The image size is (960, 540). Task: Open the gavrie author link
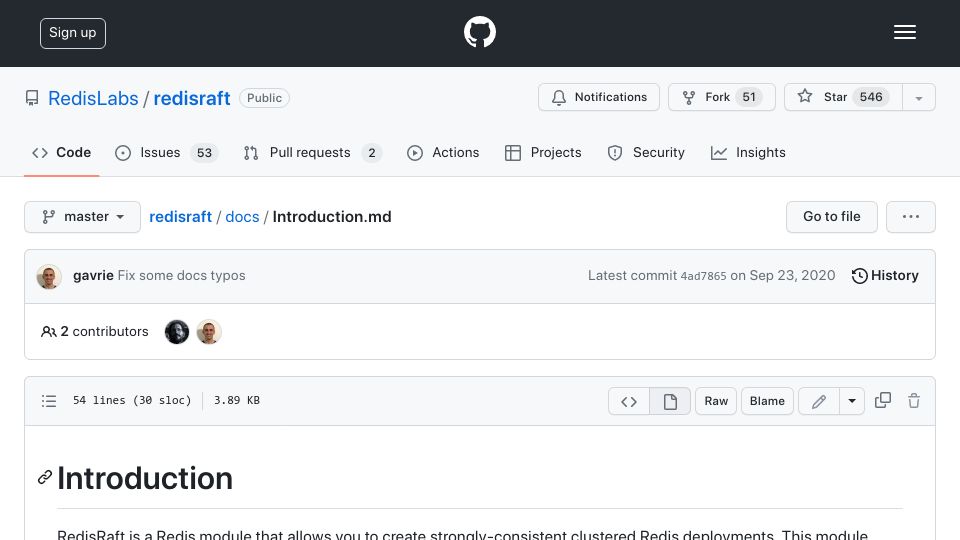tap(93, 276)
